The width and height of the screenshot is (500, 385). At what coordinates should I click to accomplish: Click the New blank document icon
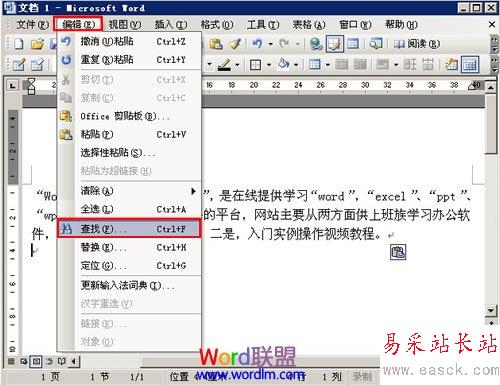tap(18, 44)
